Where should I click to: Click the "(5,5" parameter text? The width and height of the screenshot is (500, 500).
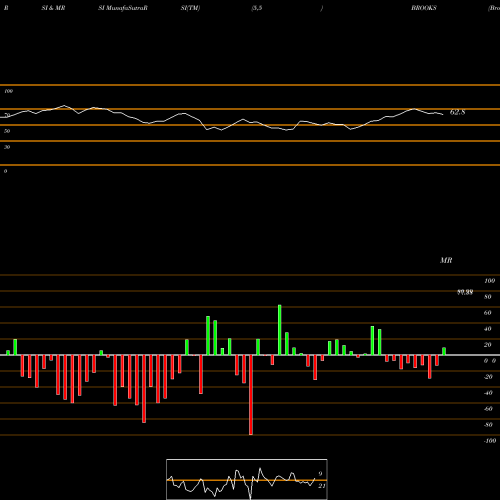click(257, 8)
